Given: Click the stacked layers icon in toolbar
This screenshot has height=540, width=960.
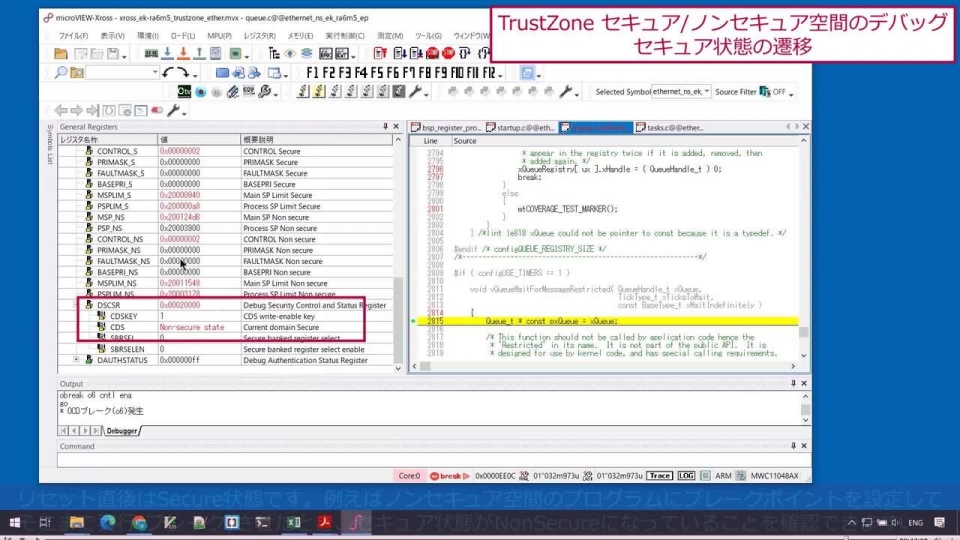Looking at the screenshot, I should click(x=306, y=54).
